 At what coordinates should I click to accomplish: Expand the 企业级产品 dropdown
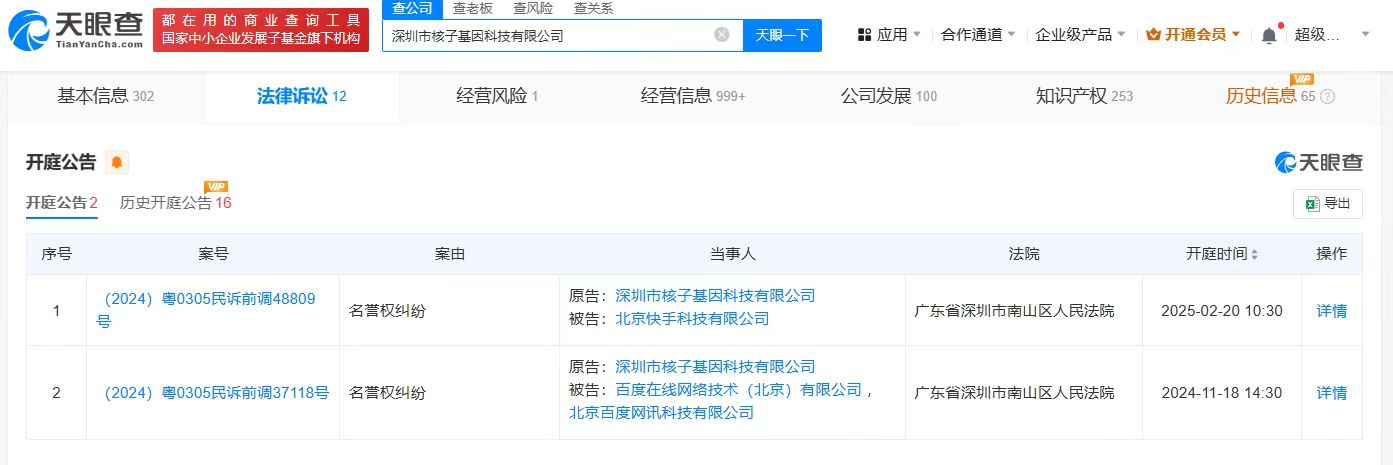click(1080, 35)
